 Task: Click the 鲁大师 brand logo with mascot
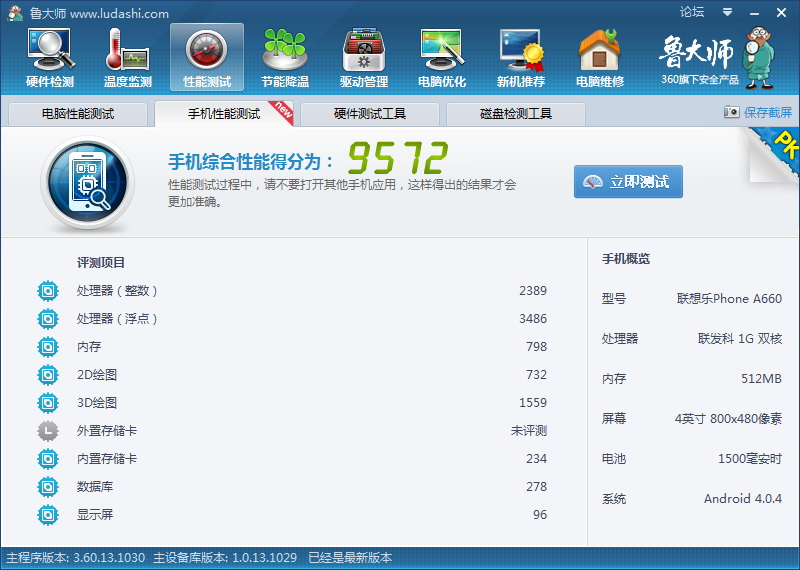click(x=717, y=58)
